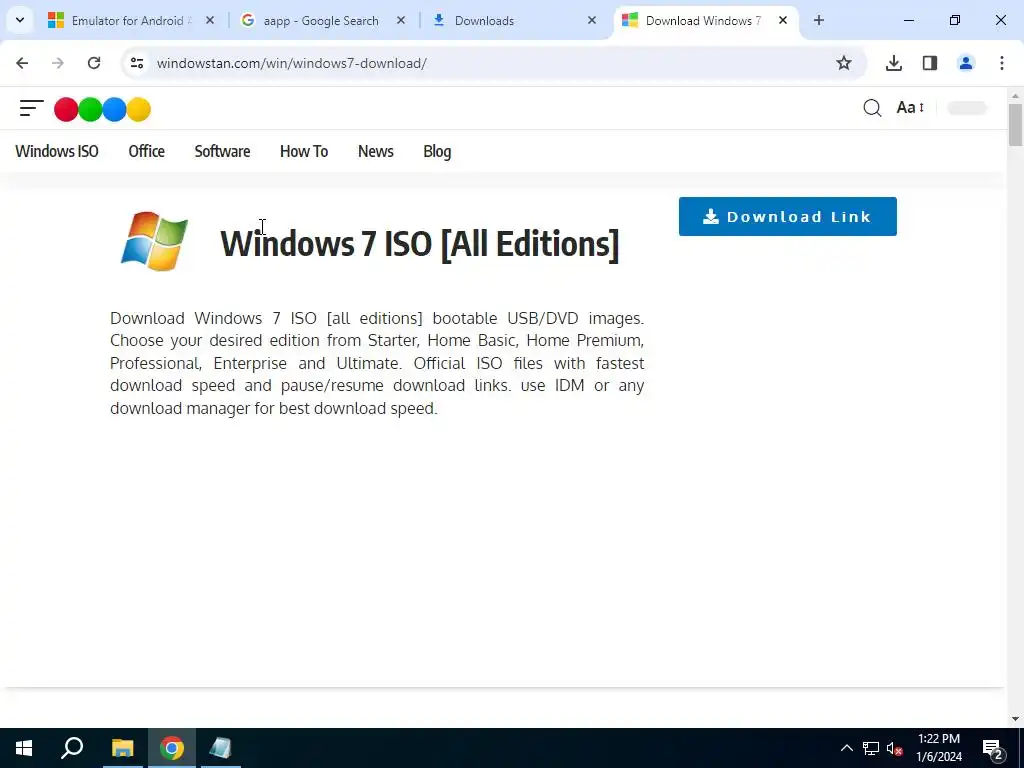Image resolution: width=1024 pixels, height=768 pixels.
Task: Open the site hamburger menu
Action: (31, 108)
